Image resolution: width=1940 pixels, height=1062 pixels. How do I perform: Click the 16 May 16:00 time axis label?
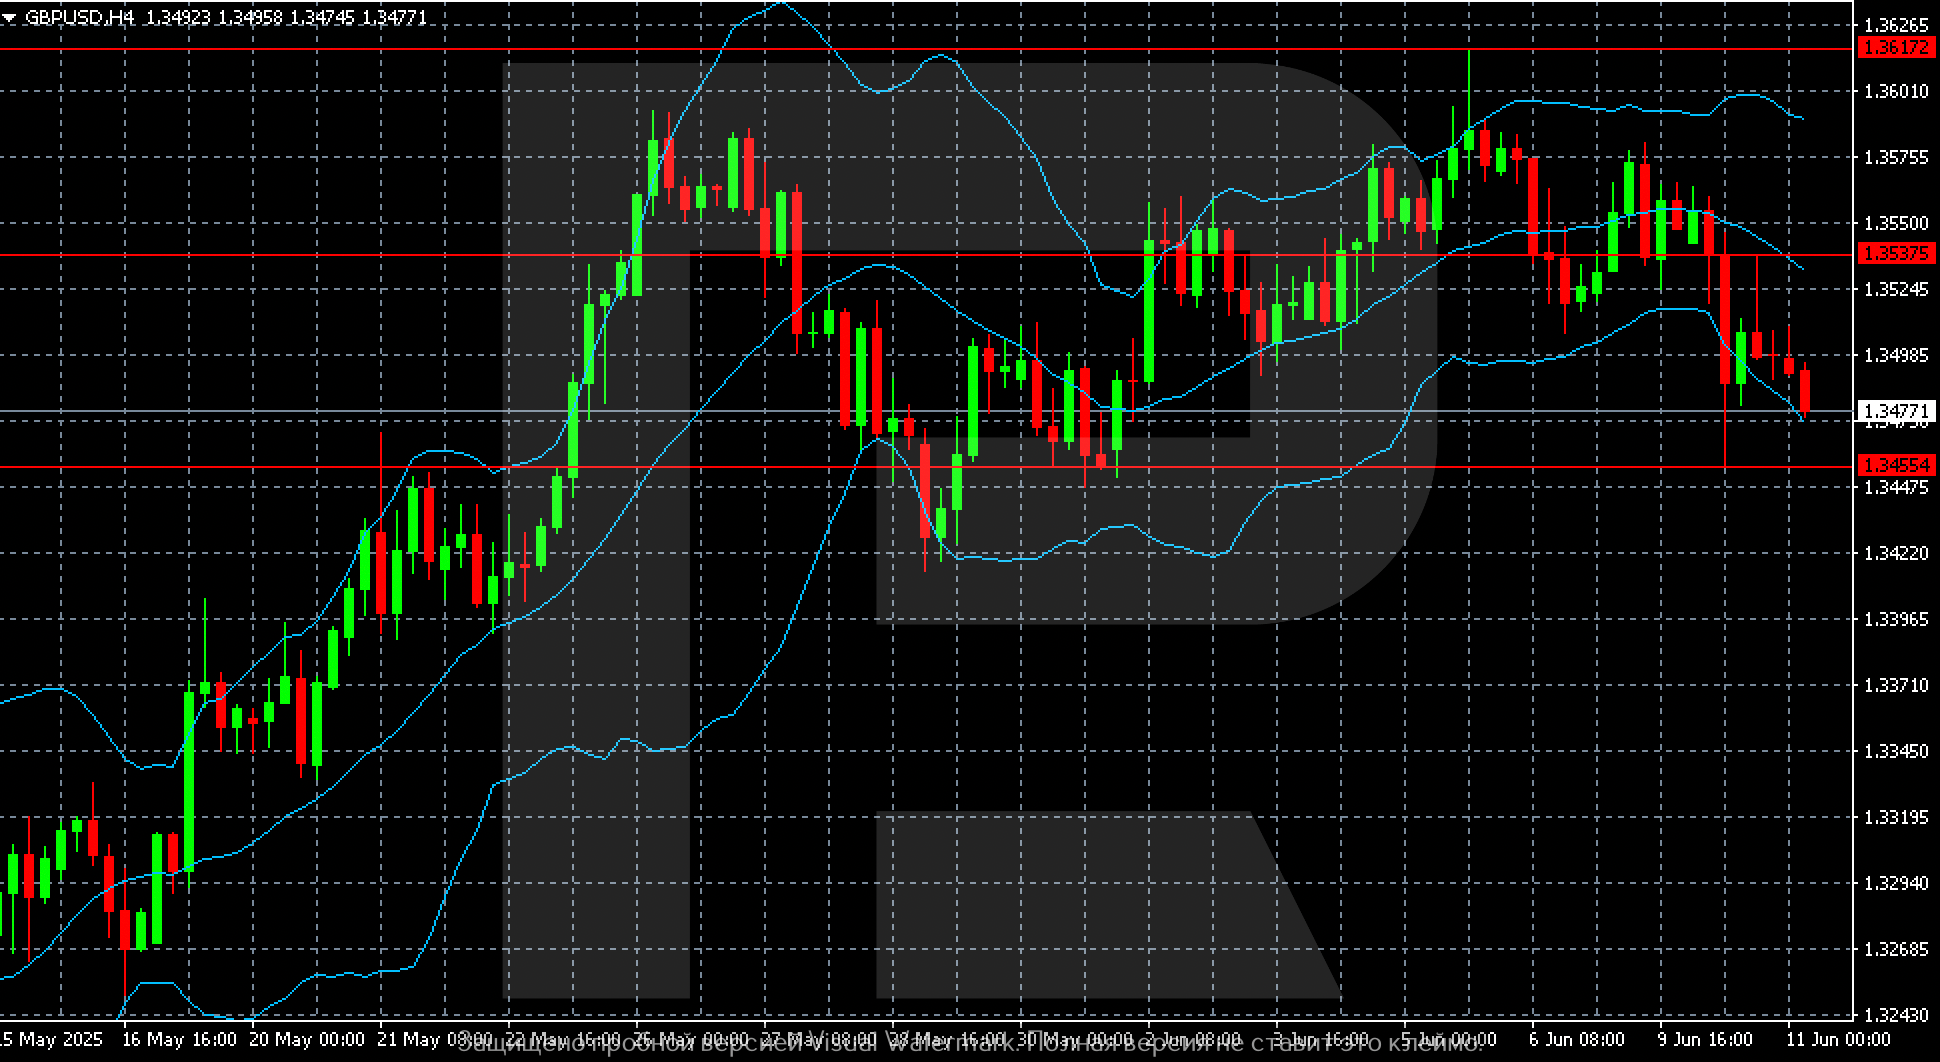pyautogui.click(x=179, y=1040)
